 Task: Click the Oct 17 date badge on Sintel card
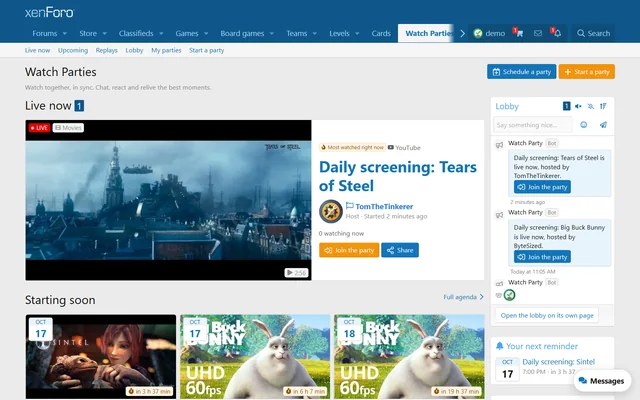tap(40, 329)
